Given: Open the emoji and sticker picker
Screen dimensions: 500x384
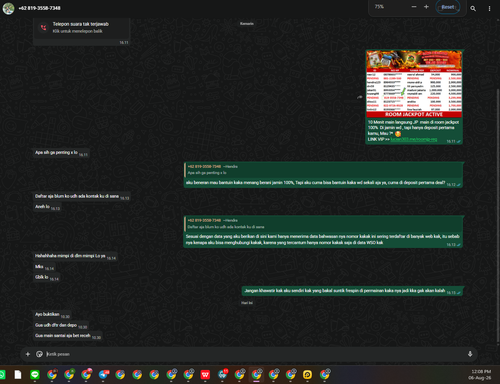Looking at the screenshot, I should pyautogui.click(x=39, y=354).
